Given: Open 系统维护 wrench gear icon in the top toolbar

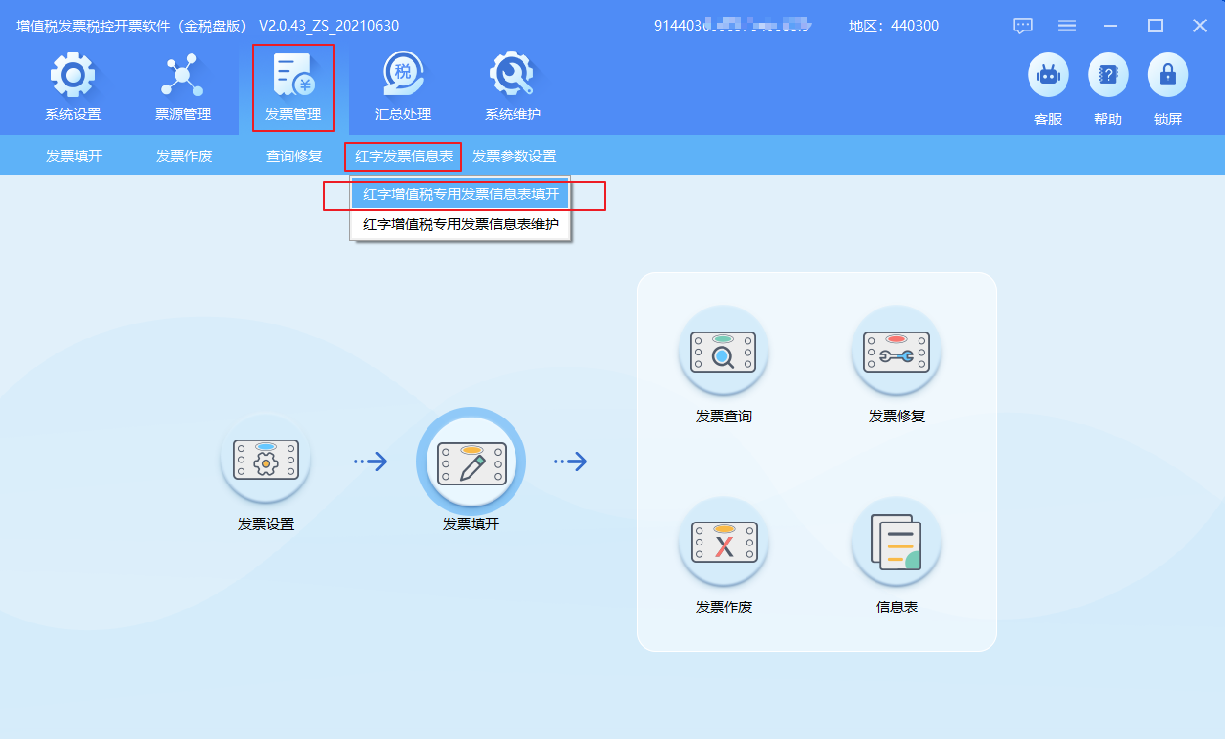Looking at the screenshot, I should tap(513, 75).
